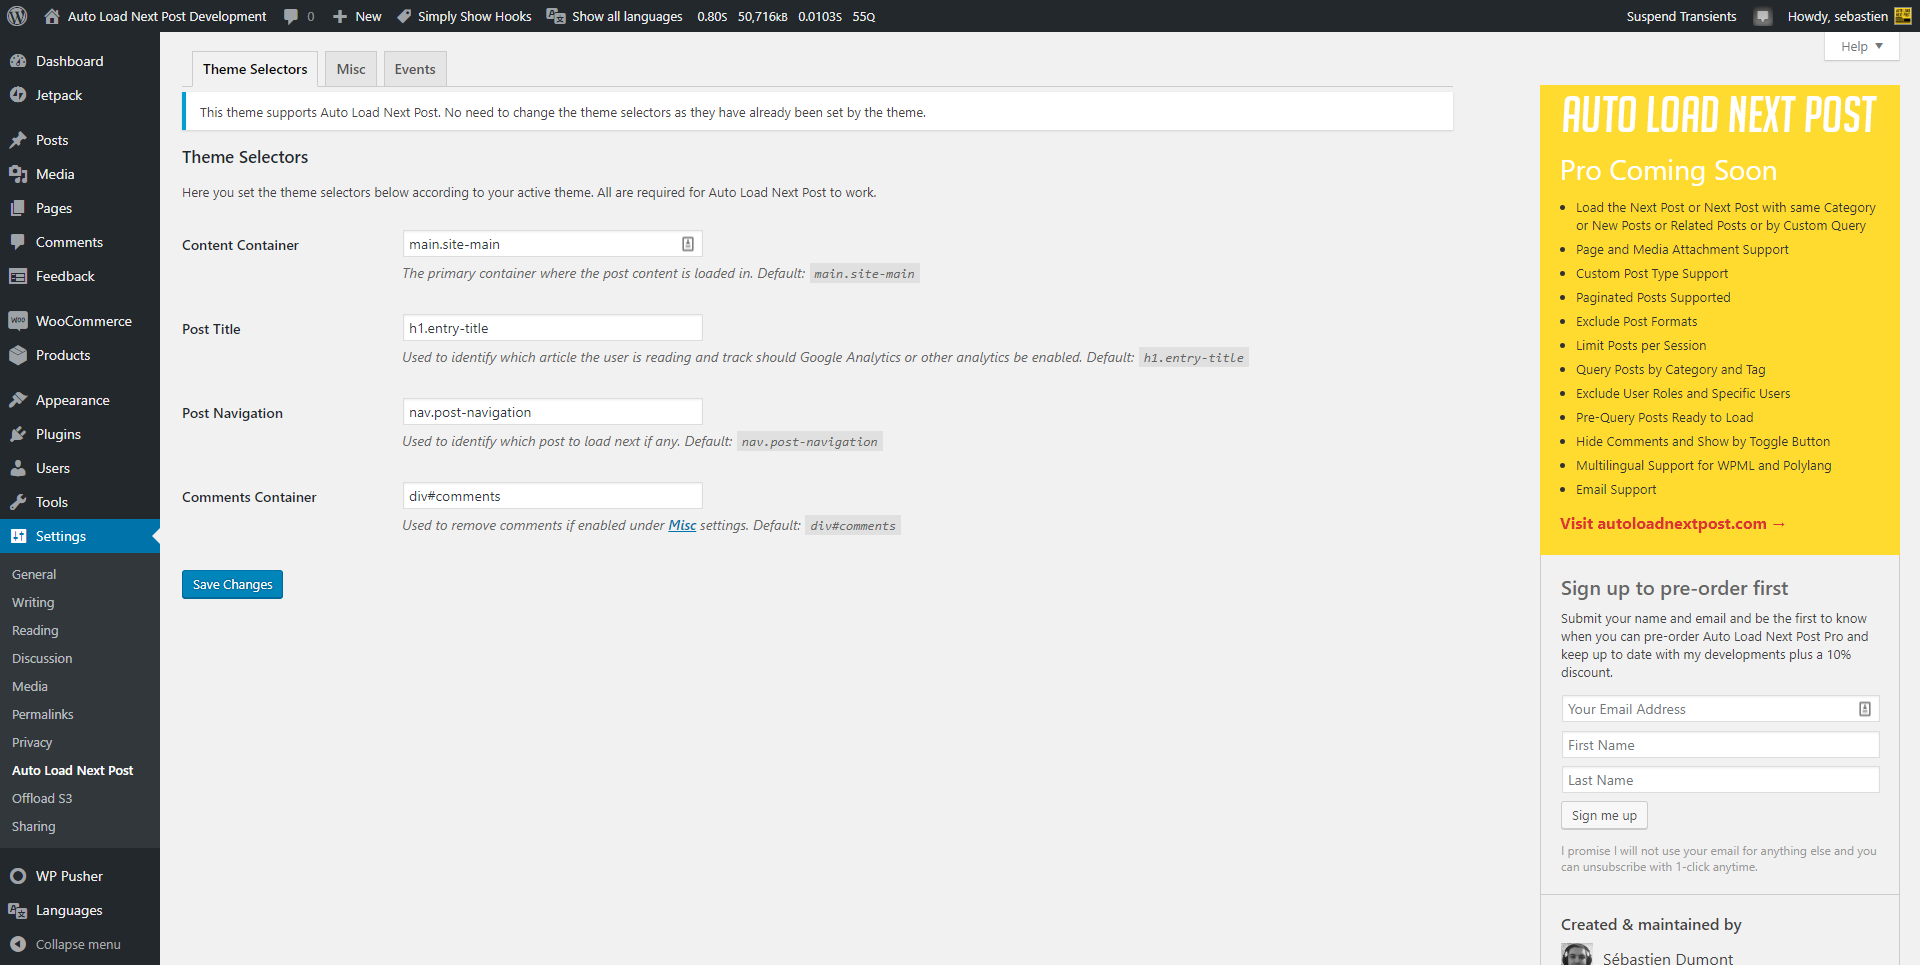Open Writing settings submenu

coord(33,602)
